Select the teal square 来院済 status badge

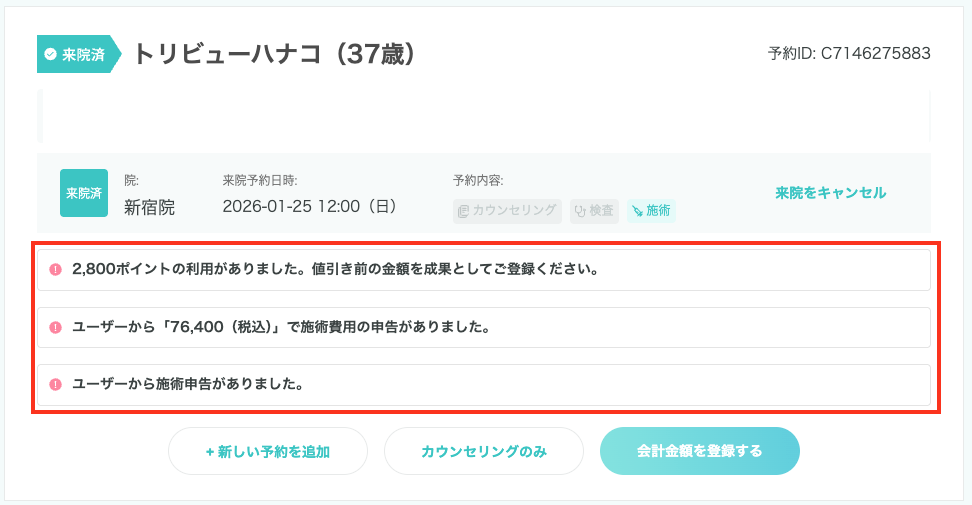84,193
